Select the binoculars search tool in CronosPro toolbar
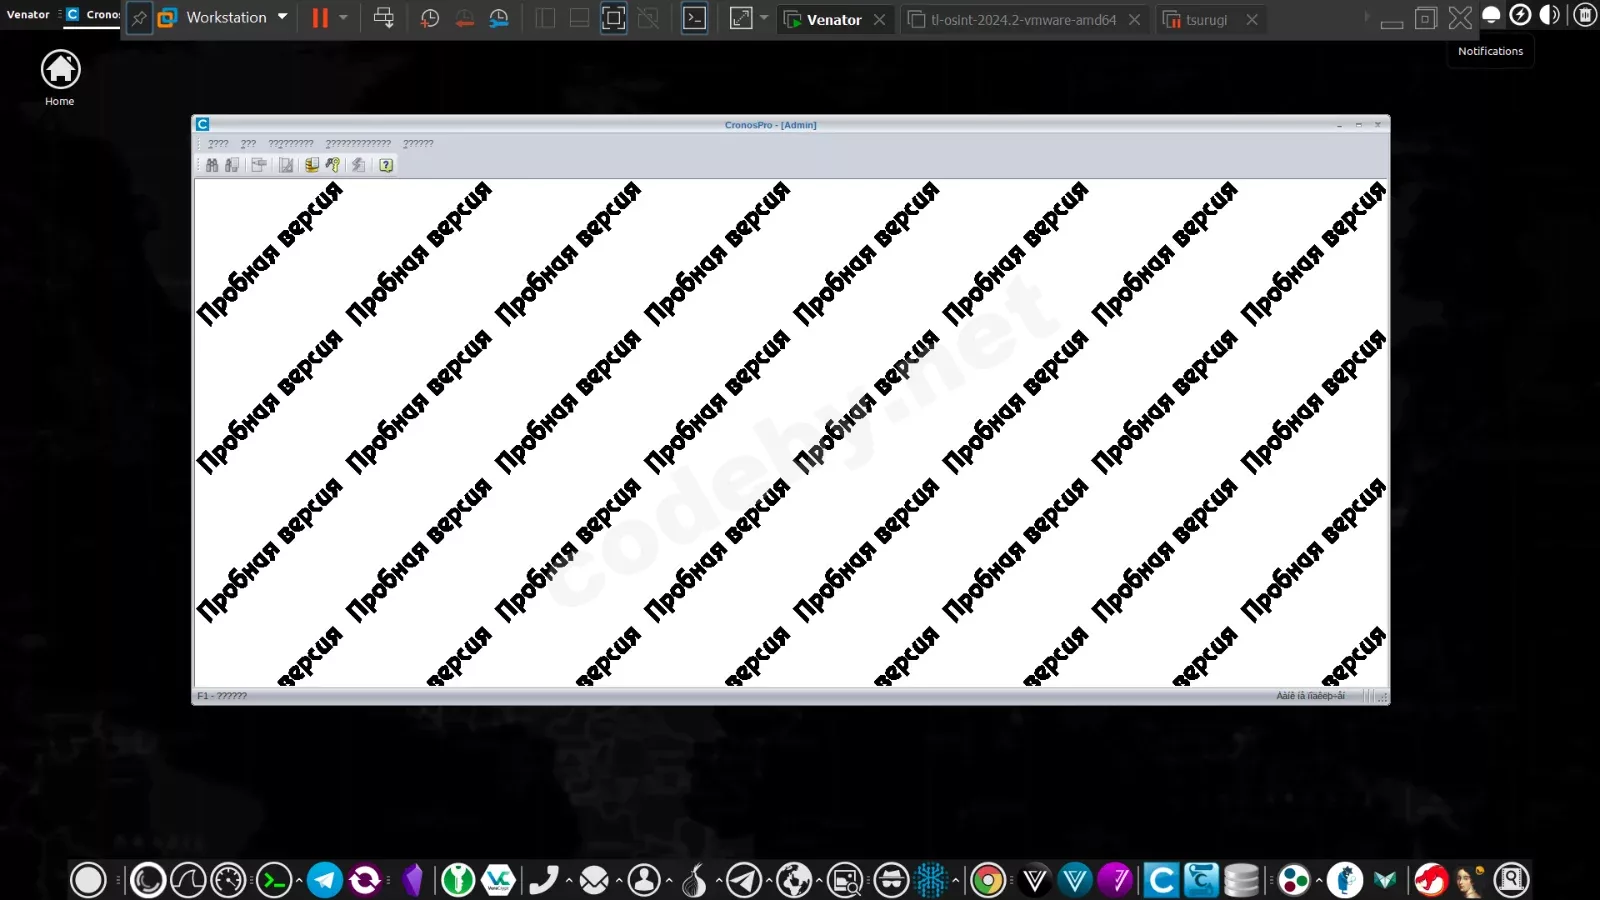This screenshot has height=900, width=1600. [211, 165]
